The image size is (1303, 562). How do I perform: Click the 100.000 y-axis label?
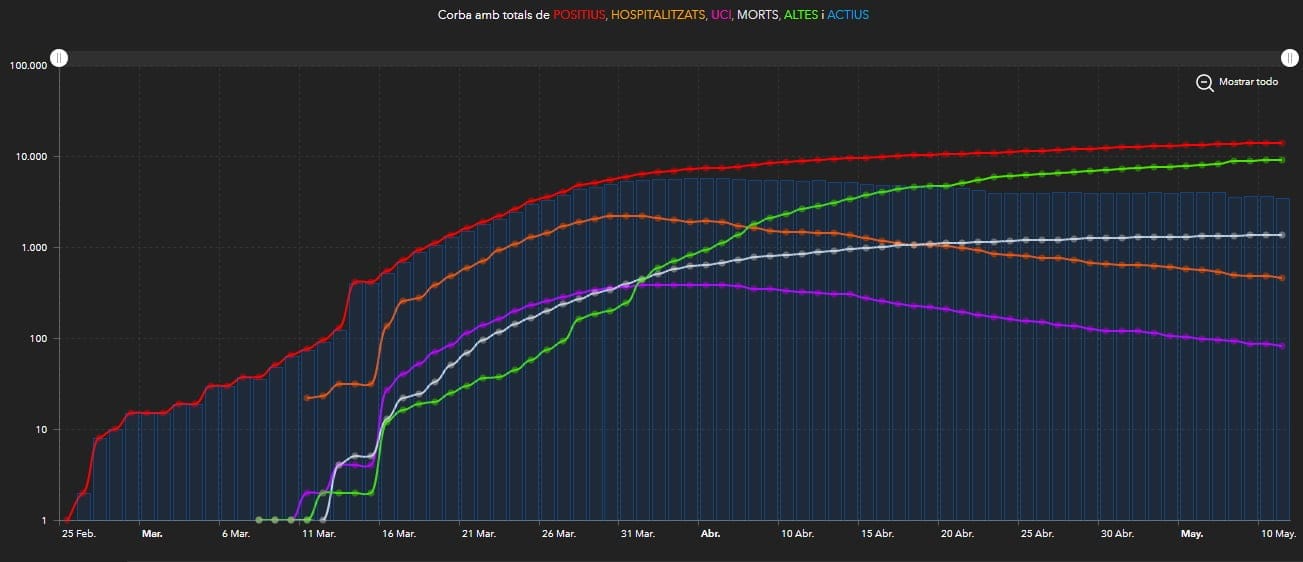pyautogui.click(x=28, y=66)
